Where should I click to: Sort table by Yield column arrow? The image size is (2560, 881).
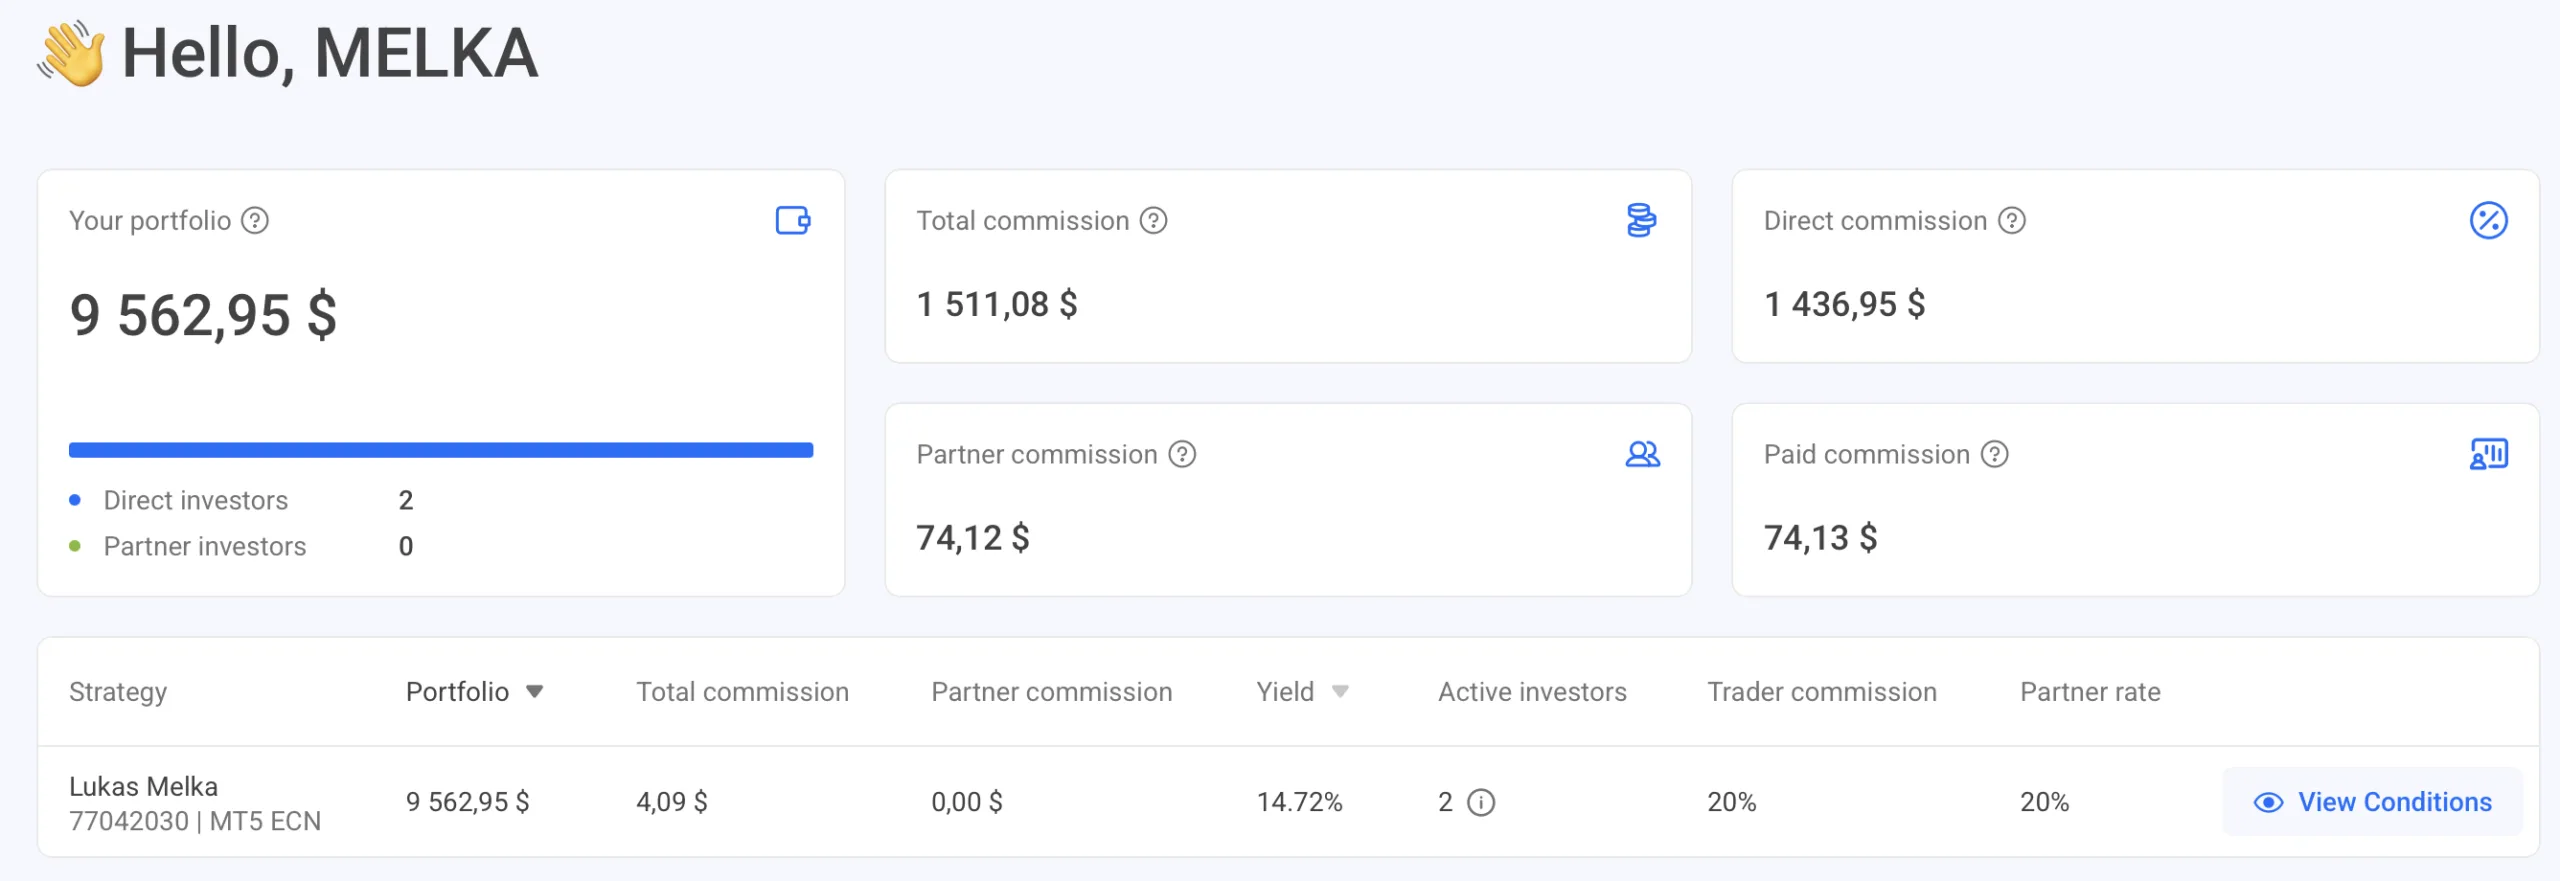1340,692
